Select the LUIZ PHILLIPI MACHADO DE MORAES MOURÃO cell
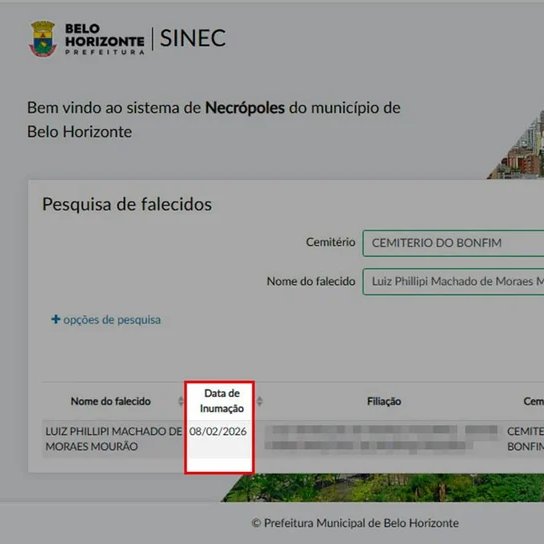The height and width of the screenshot is (544, 544). click(113, 439)
